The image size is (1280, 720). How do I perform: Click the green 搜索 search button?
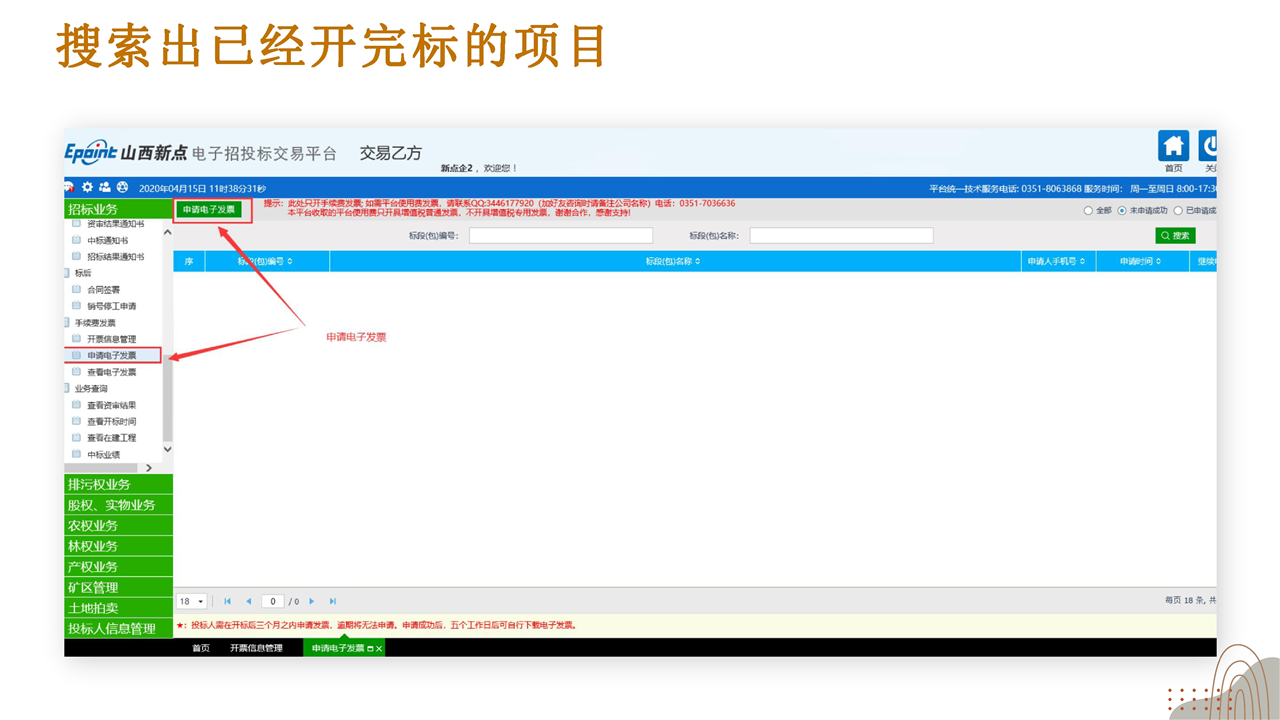1175,236
